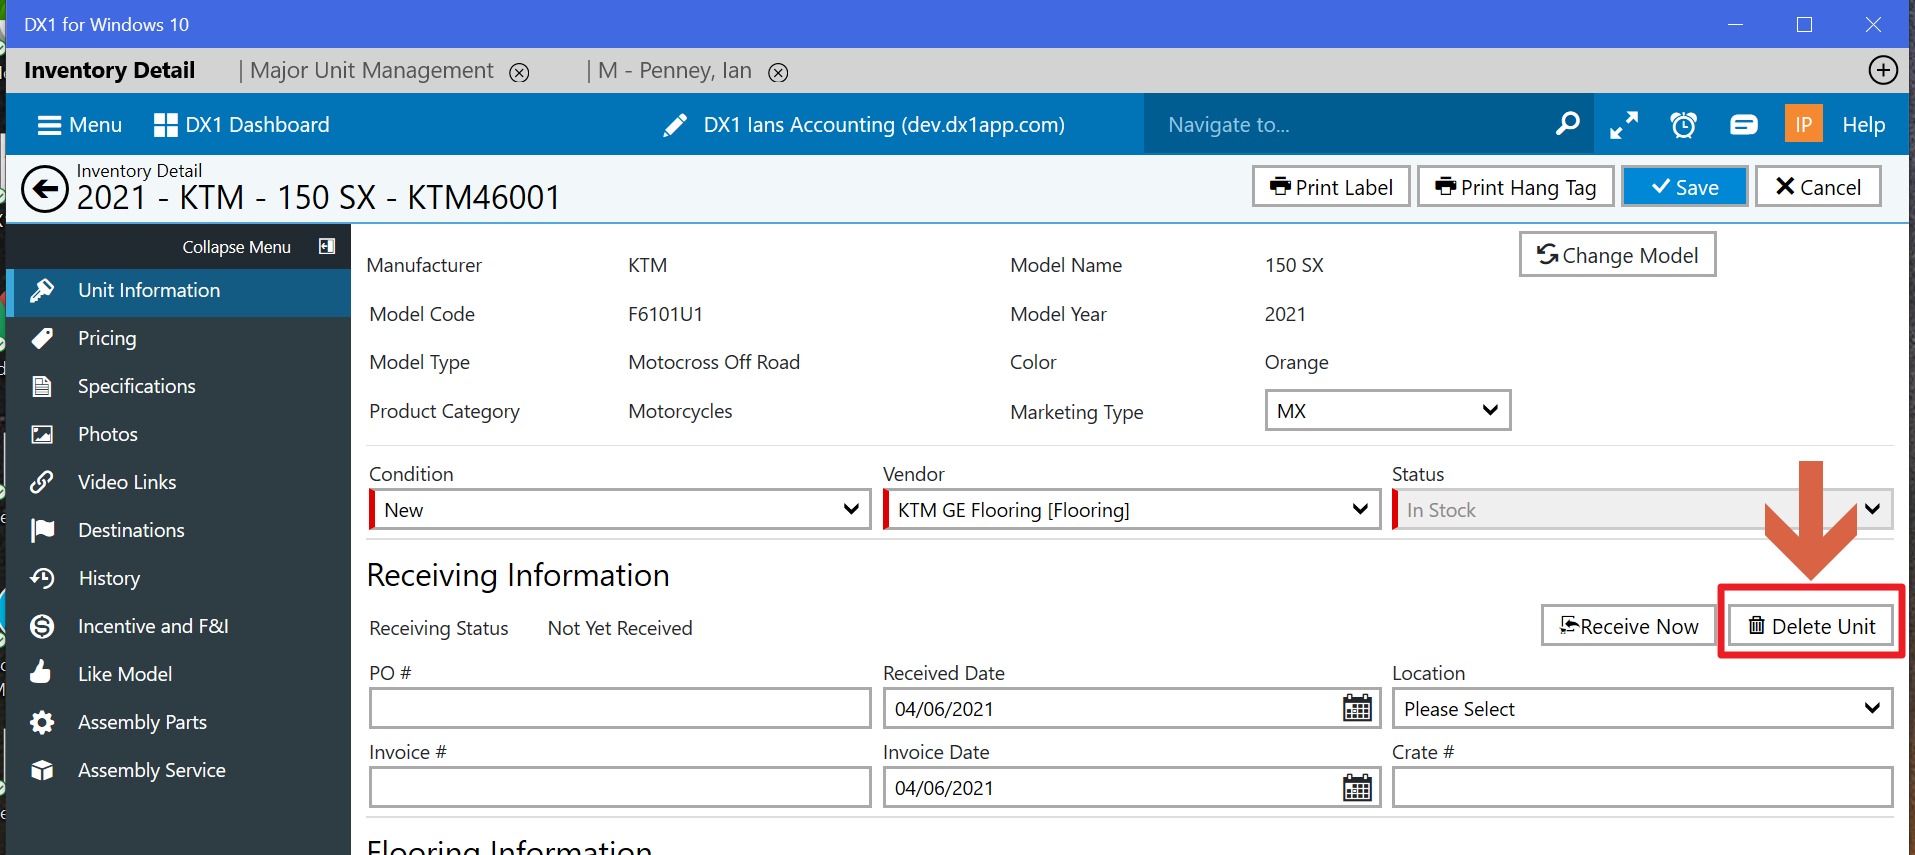Open Assembly Service in sidebar
This screenshot has height=855, width=1915.
[x=179, y=770]
